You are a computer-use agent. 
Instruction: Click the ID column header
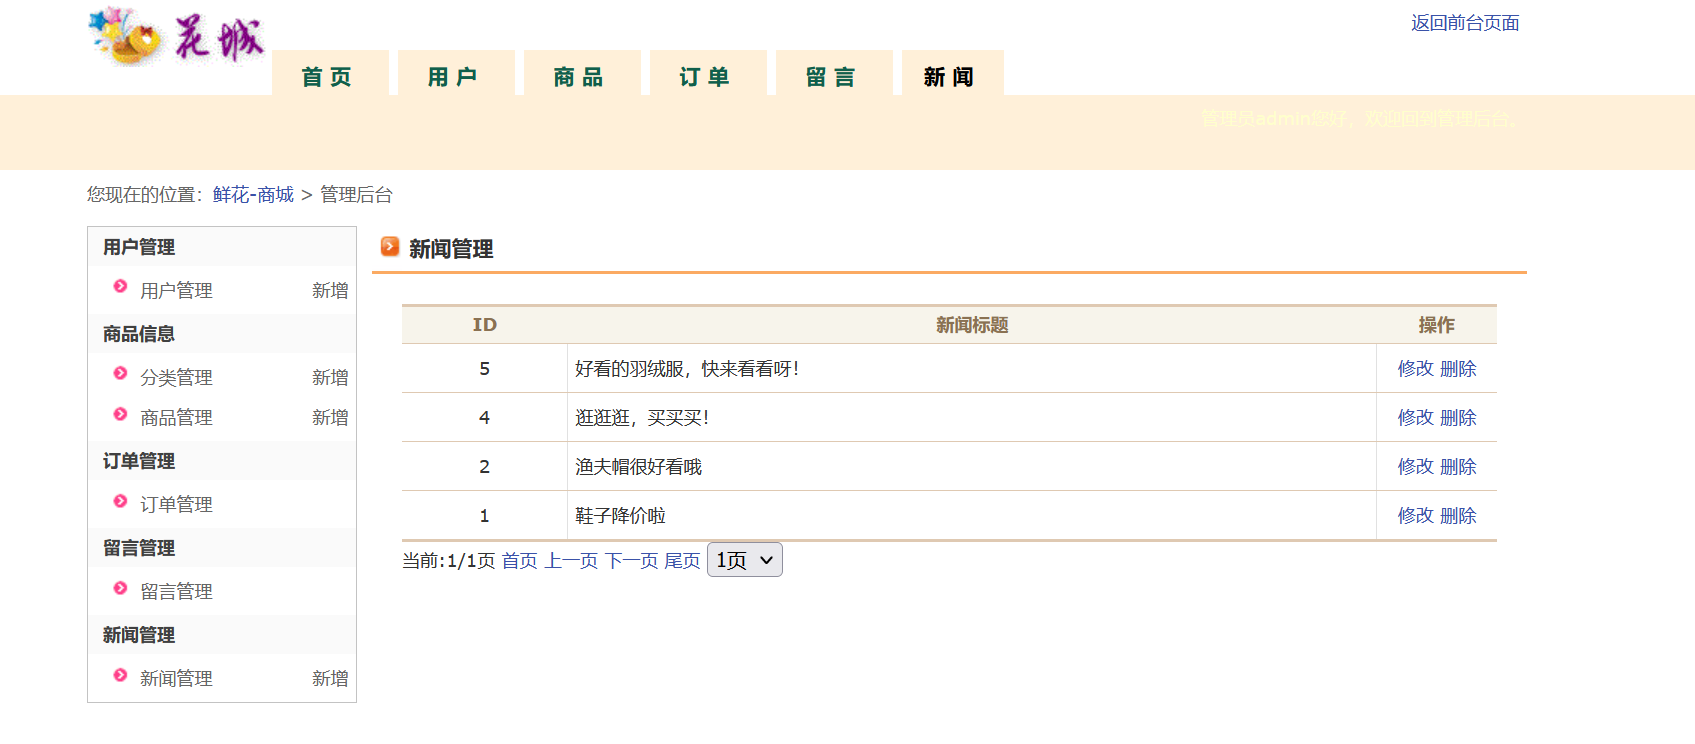[484, 325]
